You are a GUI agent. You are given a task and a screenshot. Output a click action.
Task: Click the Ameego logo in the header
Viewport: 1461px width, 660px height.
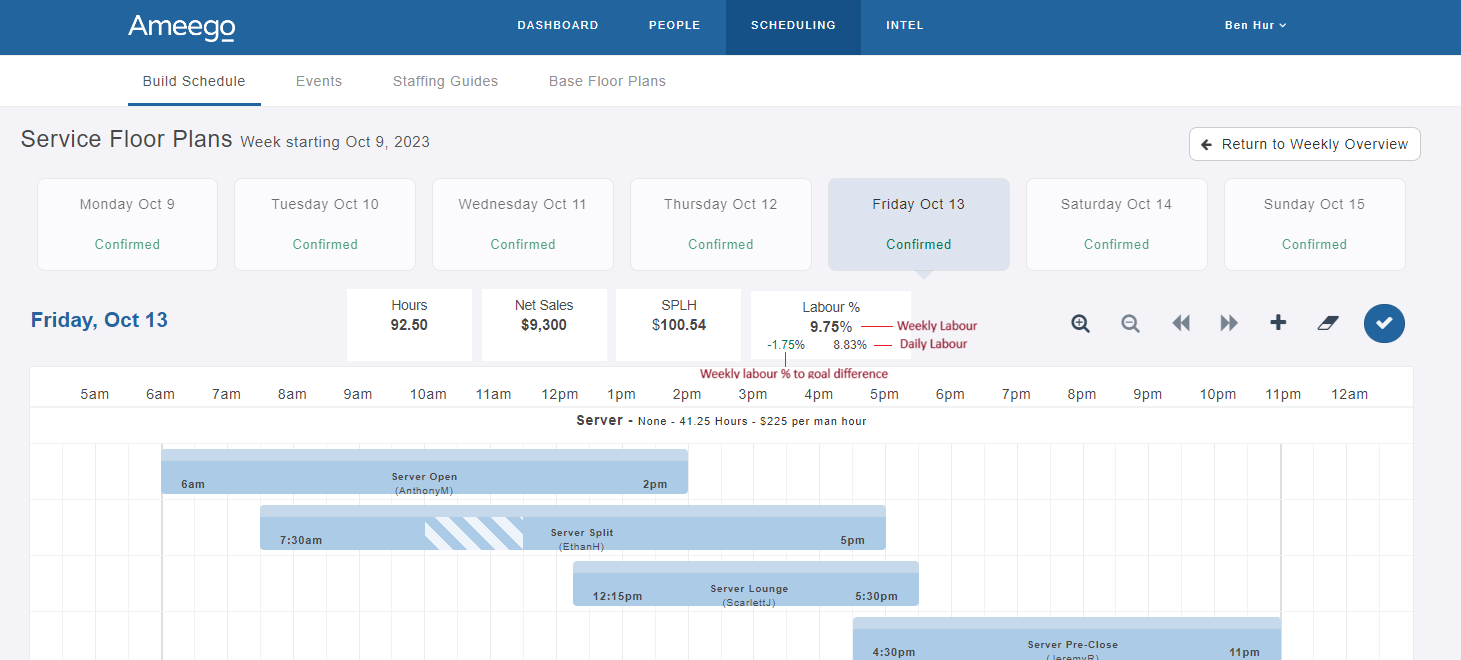click(x=181, y=28)
